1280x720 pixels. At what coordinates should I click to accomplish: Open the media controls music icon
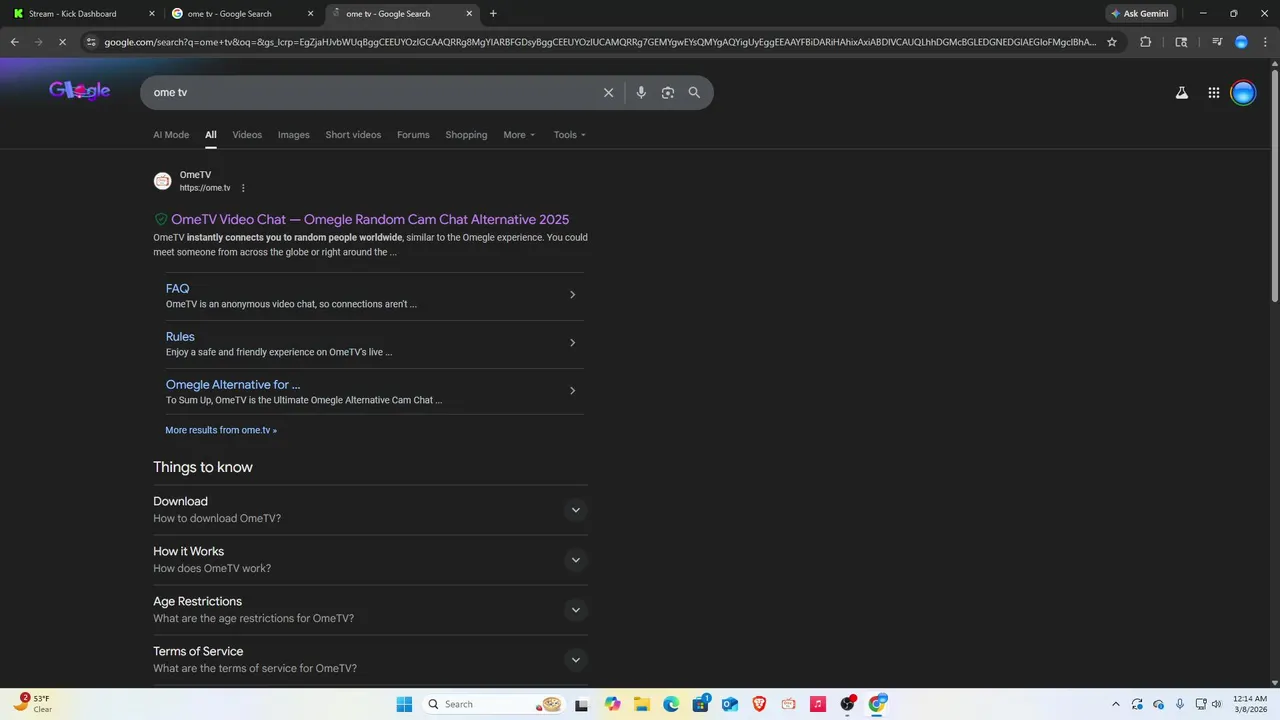pos(1216,42)
